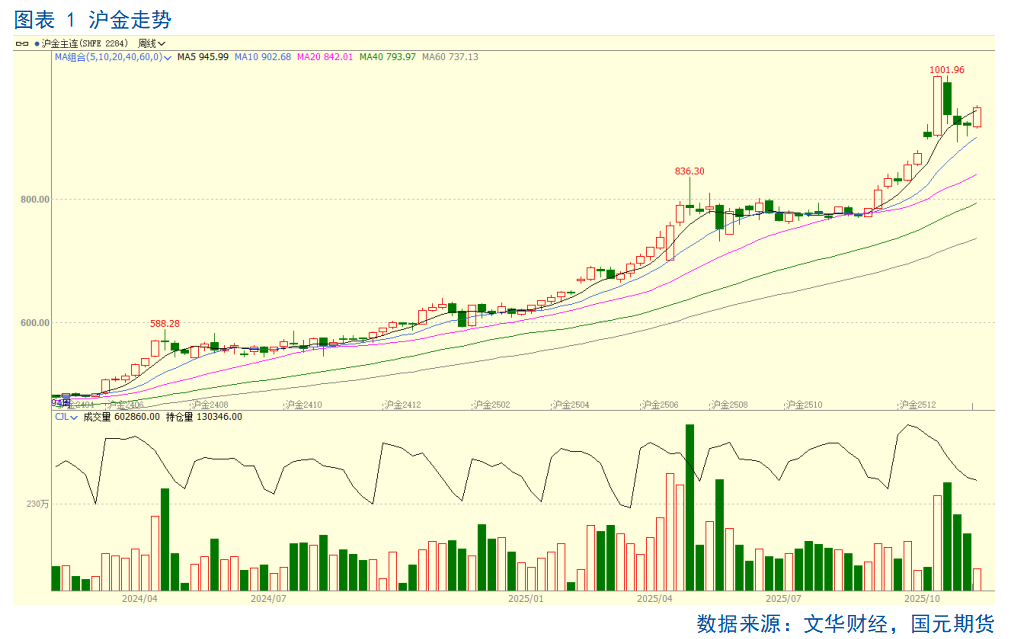Click the 成交量 602860.00 volume readout

click(x=121, y=417)
